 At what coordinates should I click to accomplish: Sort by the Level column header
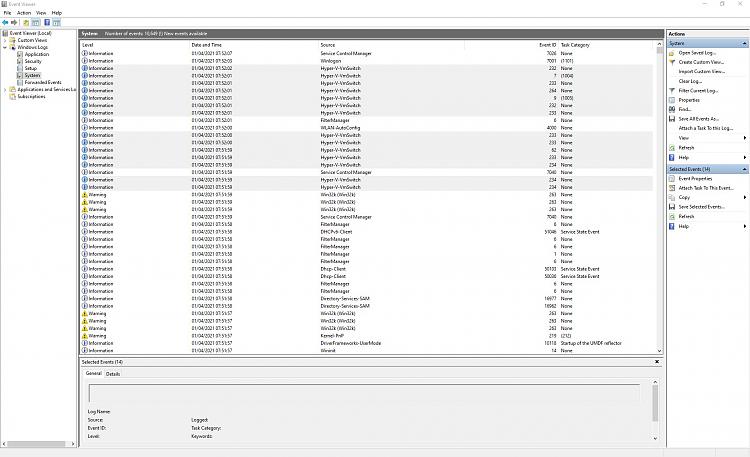pyautogui.click(x=135, y=45)
